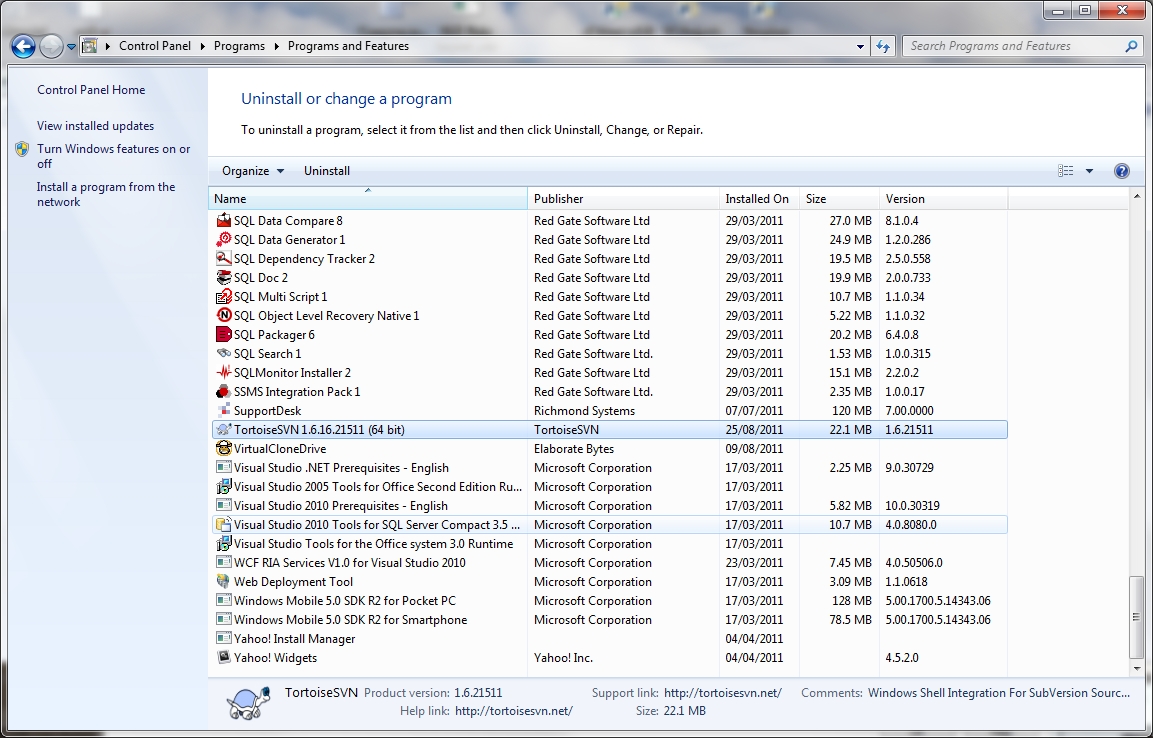Click the Programs and Features breadcrumb
1153x738 pixels.
click(x=348, y=46)
